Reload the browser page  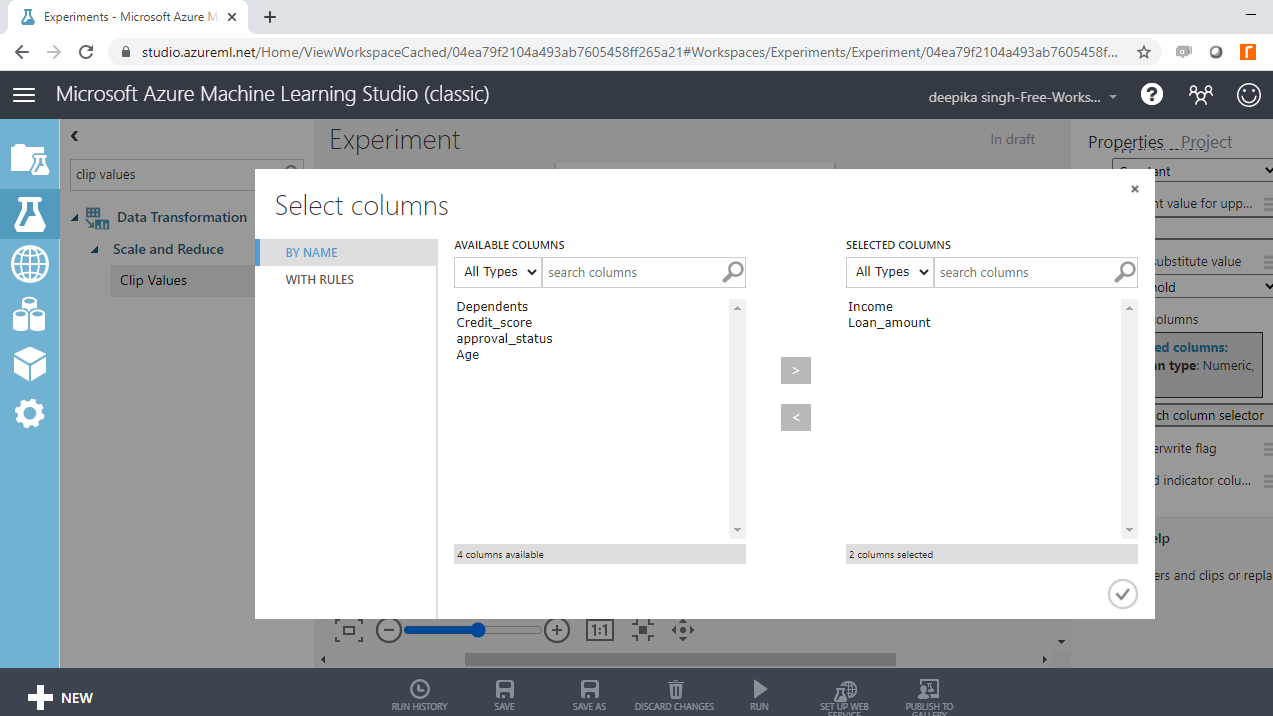pos(86,52)
